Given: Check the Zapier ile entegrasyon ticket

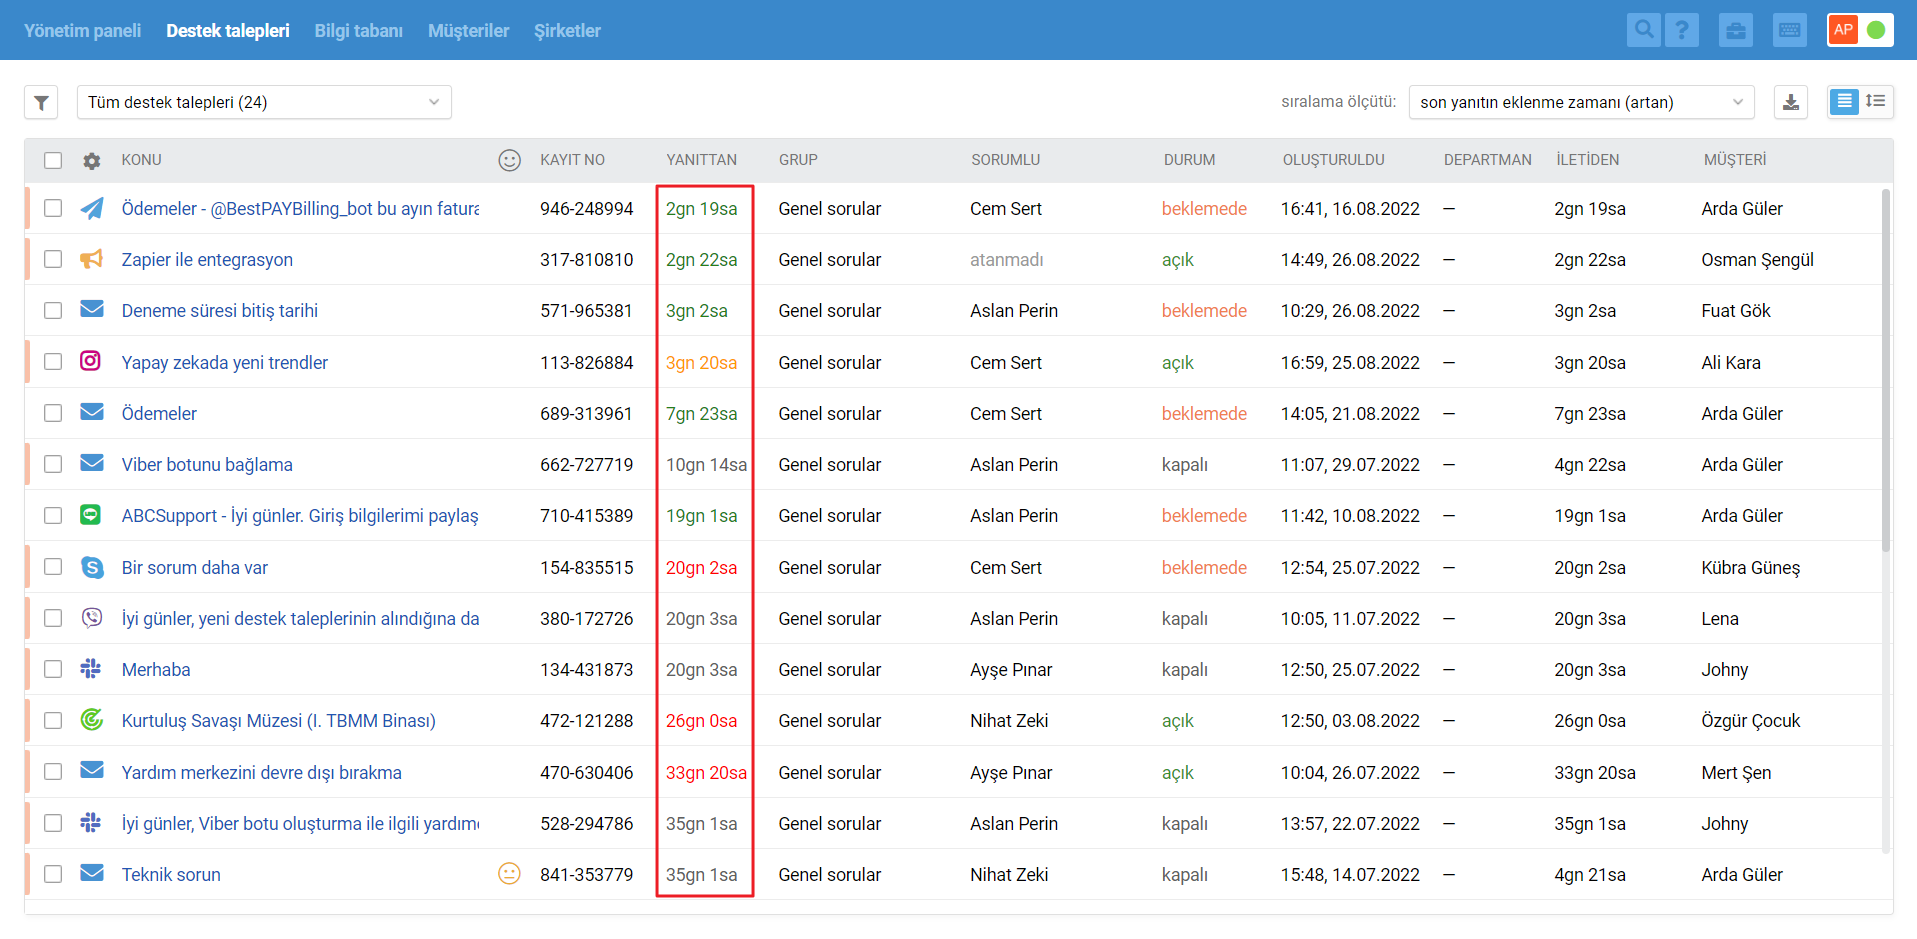Looking at the screenshot, I should (53, 259).
